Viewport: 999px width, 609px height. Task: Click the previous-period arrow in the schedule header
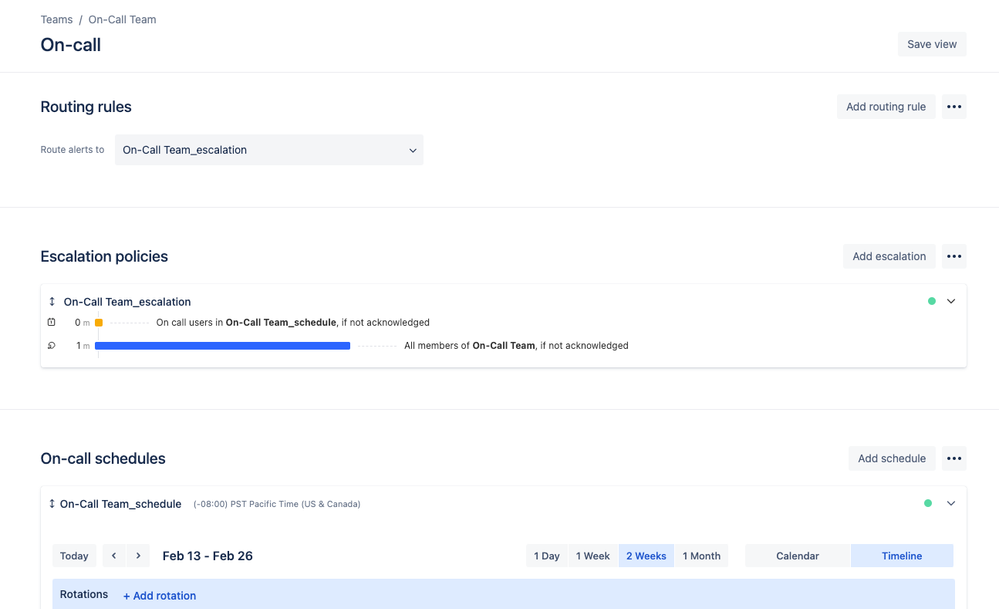coord(116,555)
